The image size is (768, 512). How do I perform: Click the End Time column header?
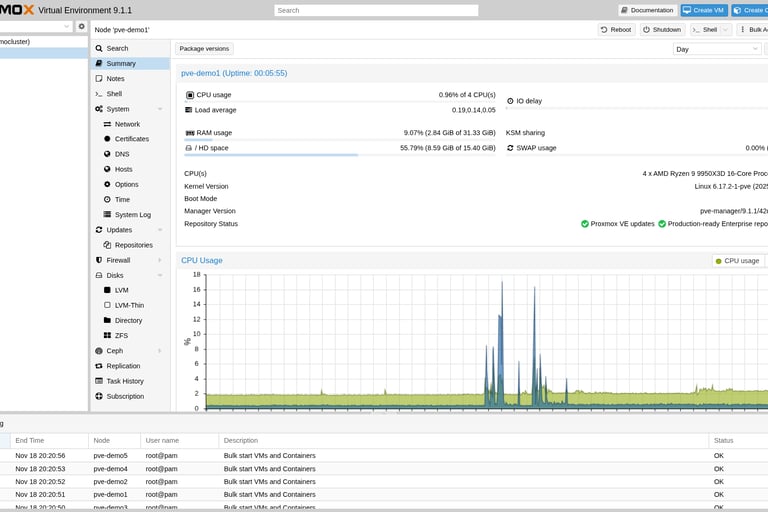49,440
